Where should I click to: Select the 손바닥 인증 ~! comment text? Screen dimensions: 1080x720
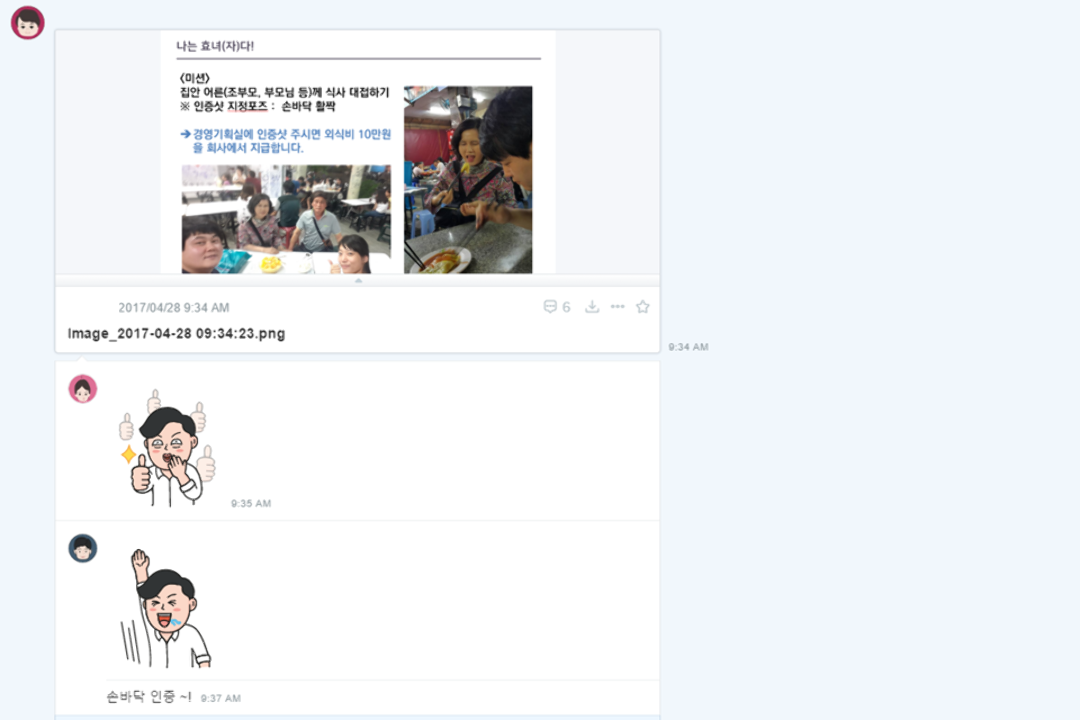(149, 697)
